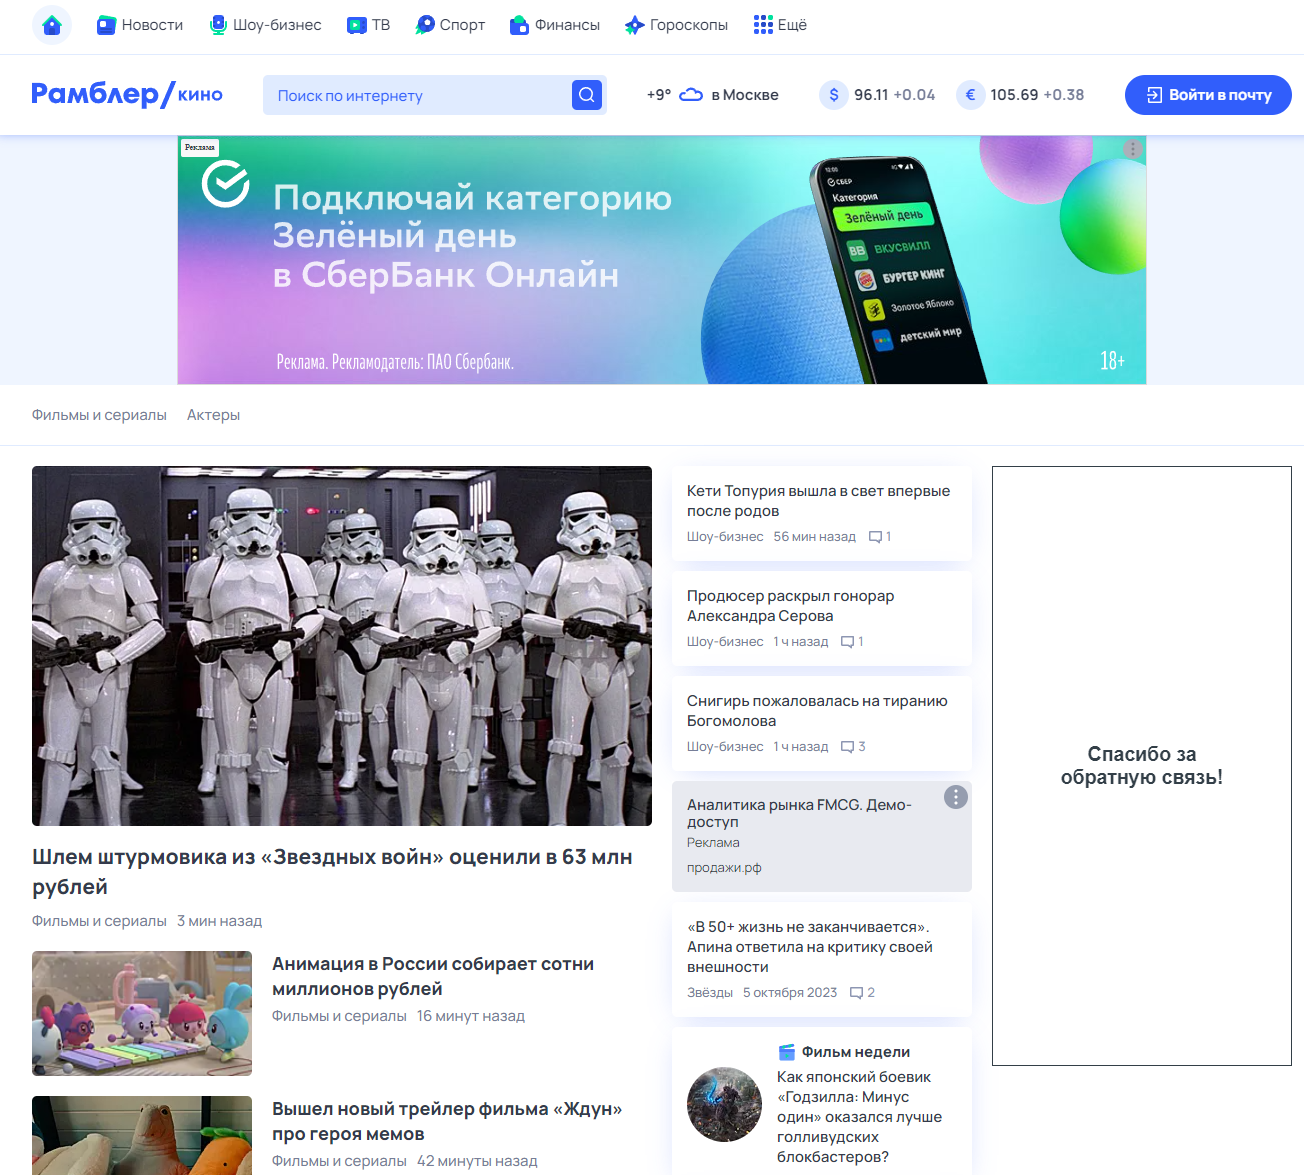Open the Анимация в России thumbnail

[142, 1013]
